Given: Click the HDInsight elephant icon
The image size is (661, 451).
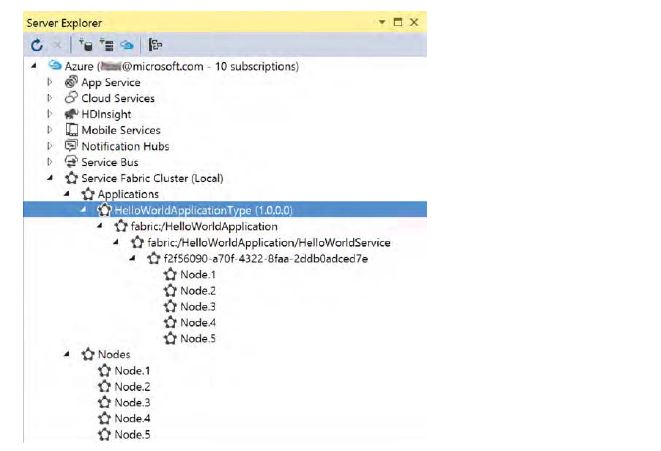Looking at the screenshot, I should (71, 113).
